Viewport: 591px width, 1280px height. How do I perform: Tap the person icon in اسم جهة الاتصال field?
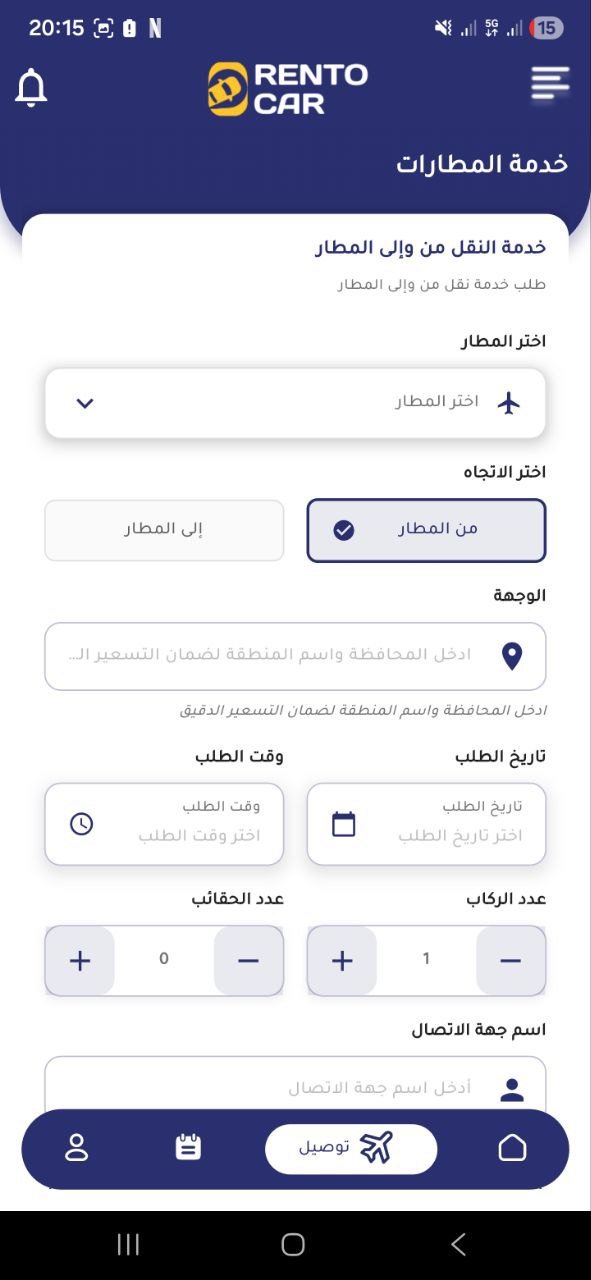click(511, 1090)
